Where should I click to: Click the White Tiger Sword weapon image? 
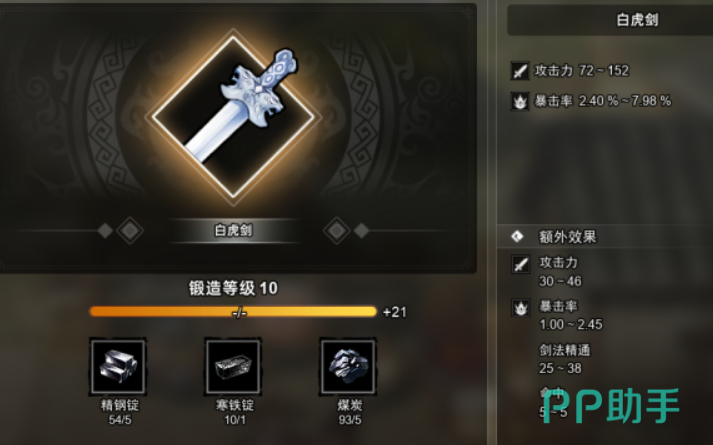233,116
